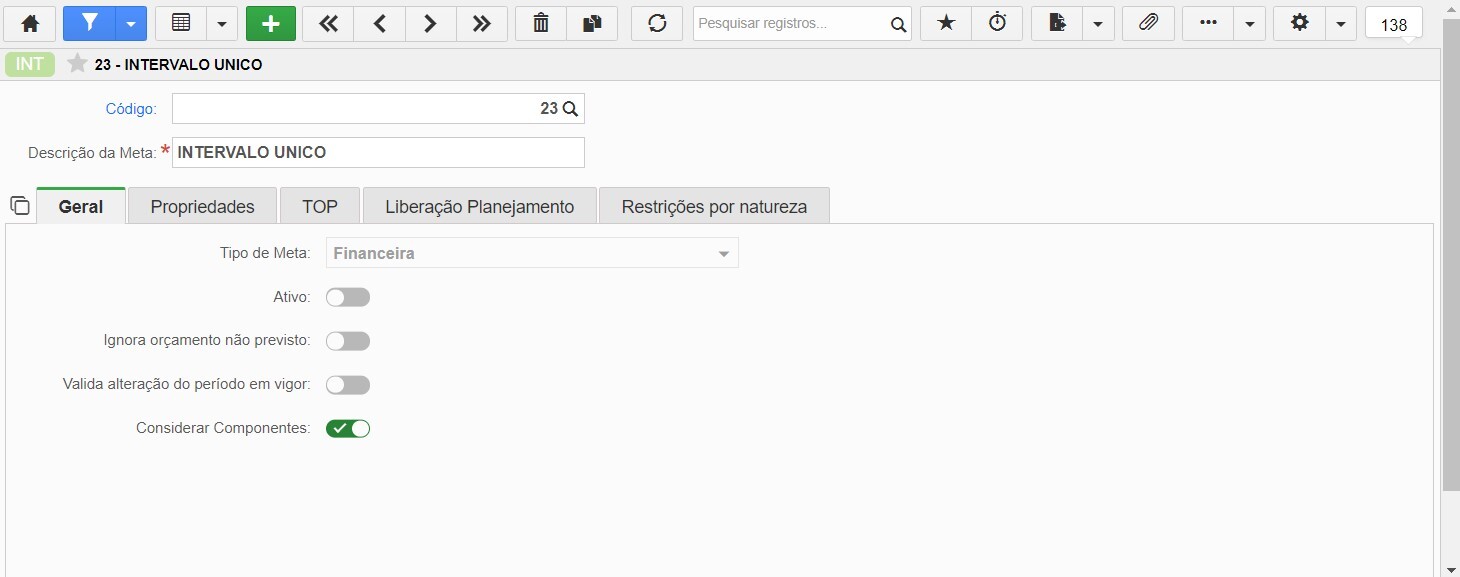Expand export options dropdown arrow
This screenshot has height=577, width=1460.
click(1098, 23)
